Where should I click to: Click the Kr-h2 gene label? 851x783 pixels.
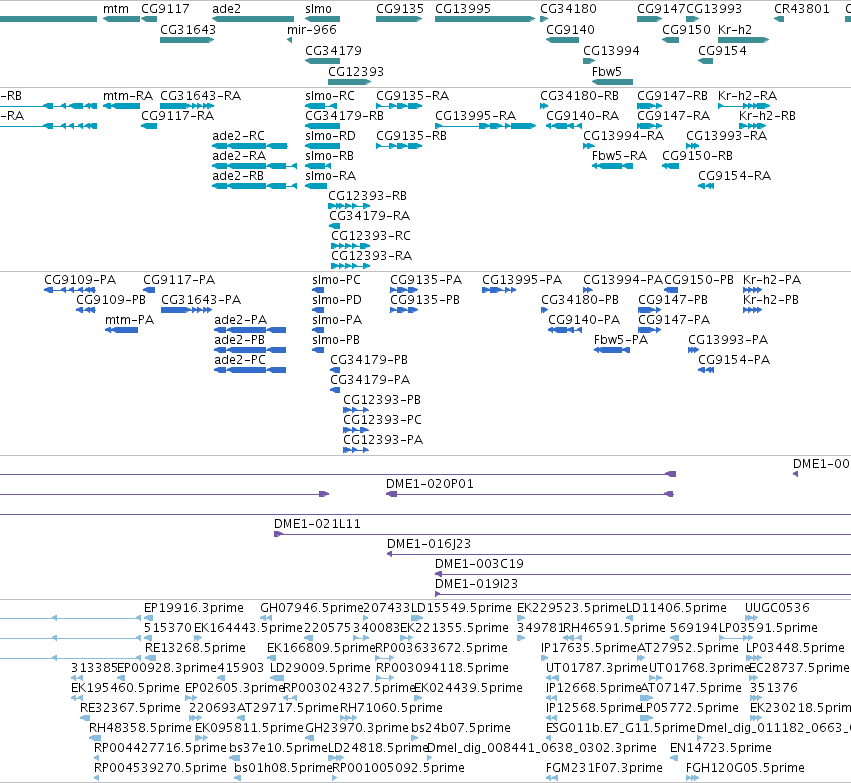pyautogui.click(x=734, y=29)
